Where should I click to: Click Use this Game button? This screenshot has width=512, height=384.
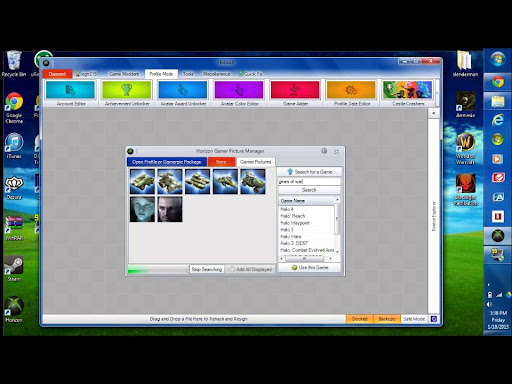309,267
